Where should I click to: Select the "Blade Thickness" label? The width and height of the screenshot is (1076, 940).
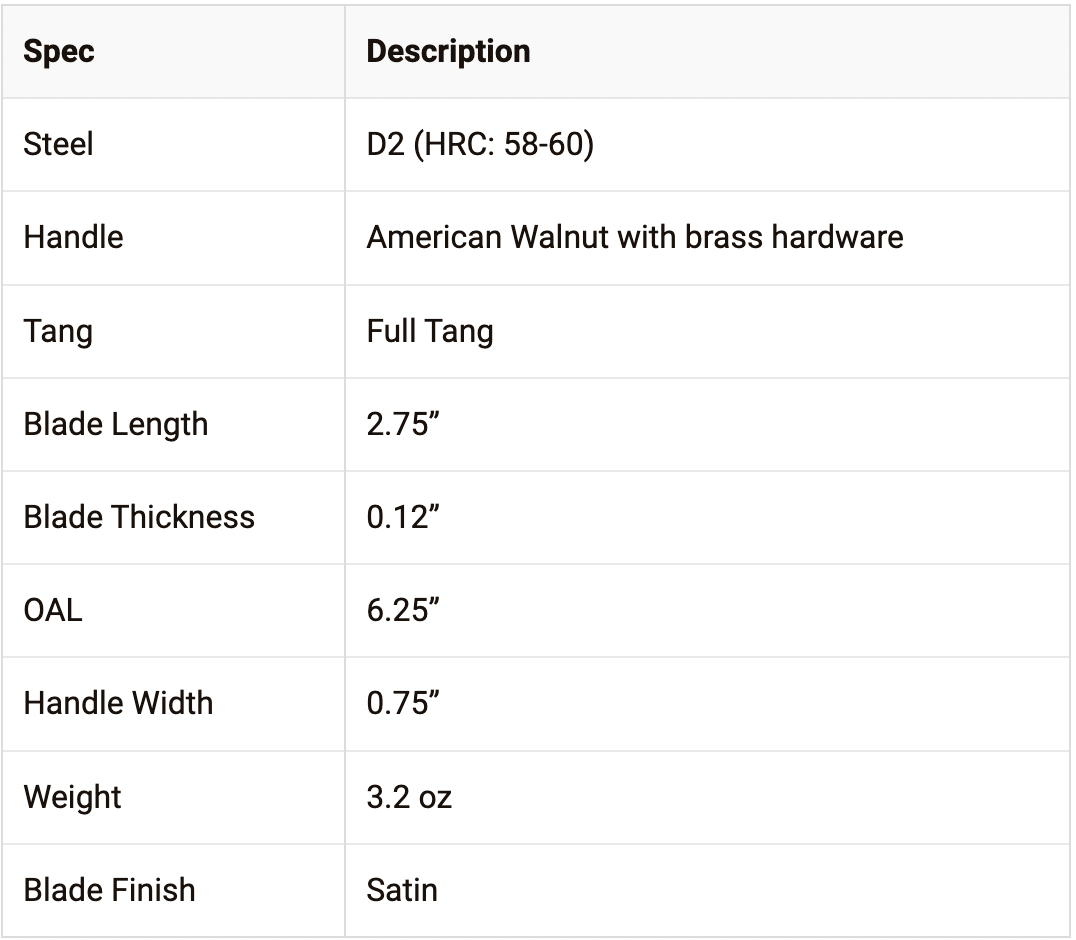(139, 517)
